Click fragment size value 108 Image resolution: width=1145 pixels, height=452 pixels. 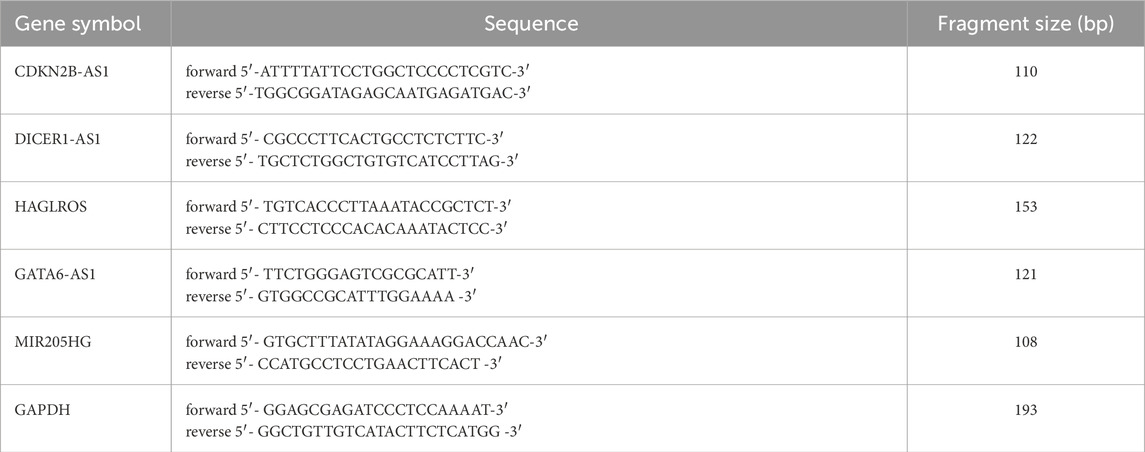tap(1025, 342)
